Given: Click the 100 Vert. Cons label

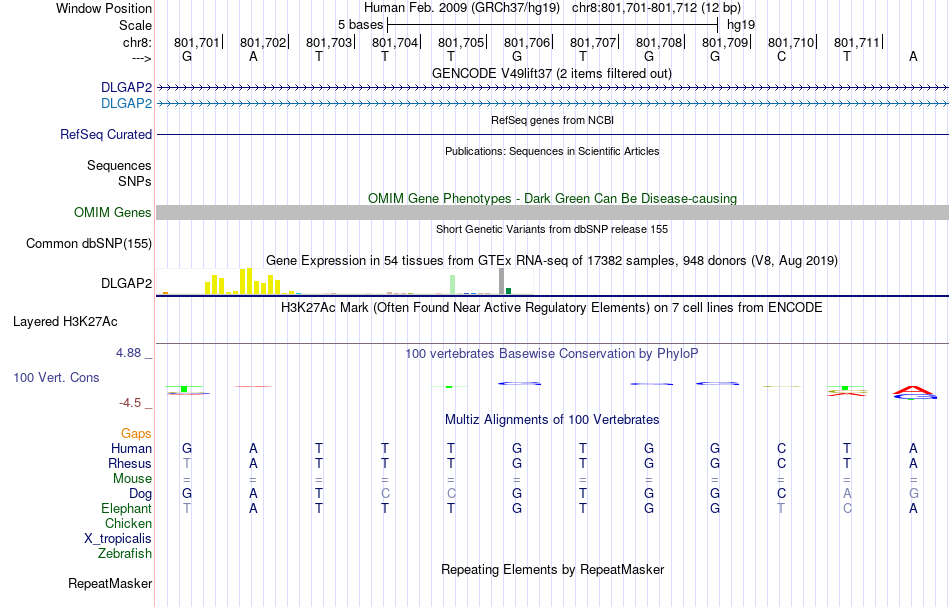Looking at the screenshot, I should [x=56, y=377].
